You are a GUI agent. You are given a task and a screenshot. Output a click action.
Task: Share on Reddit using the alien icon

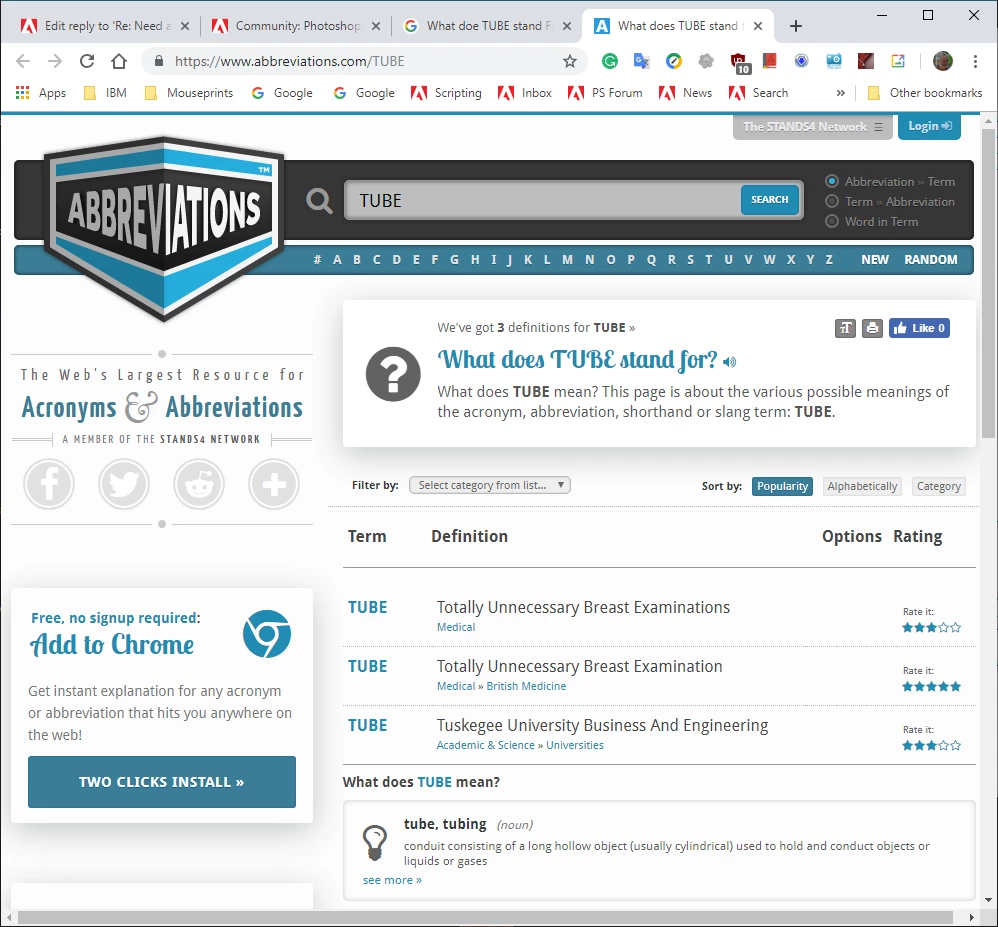click(x=199, y=484)
